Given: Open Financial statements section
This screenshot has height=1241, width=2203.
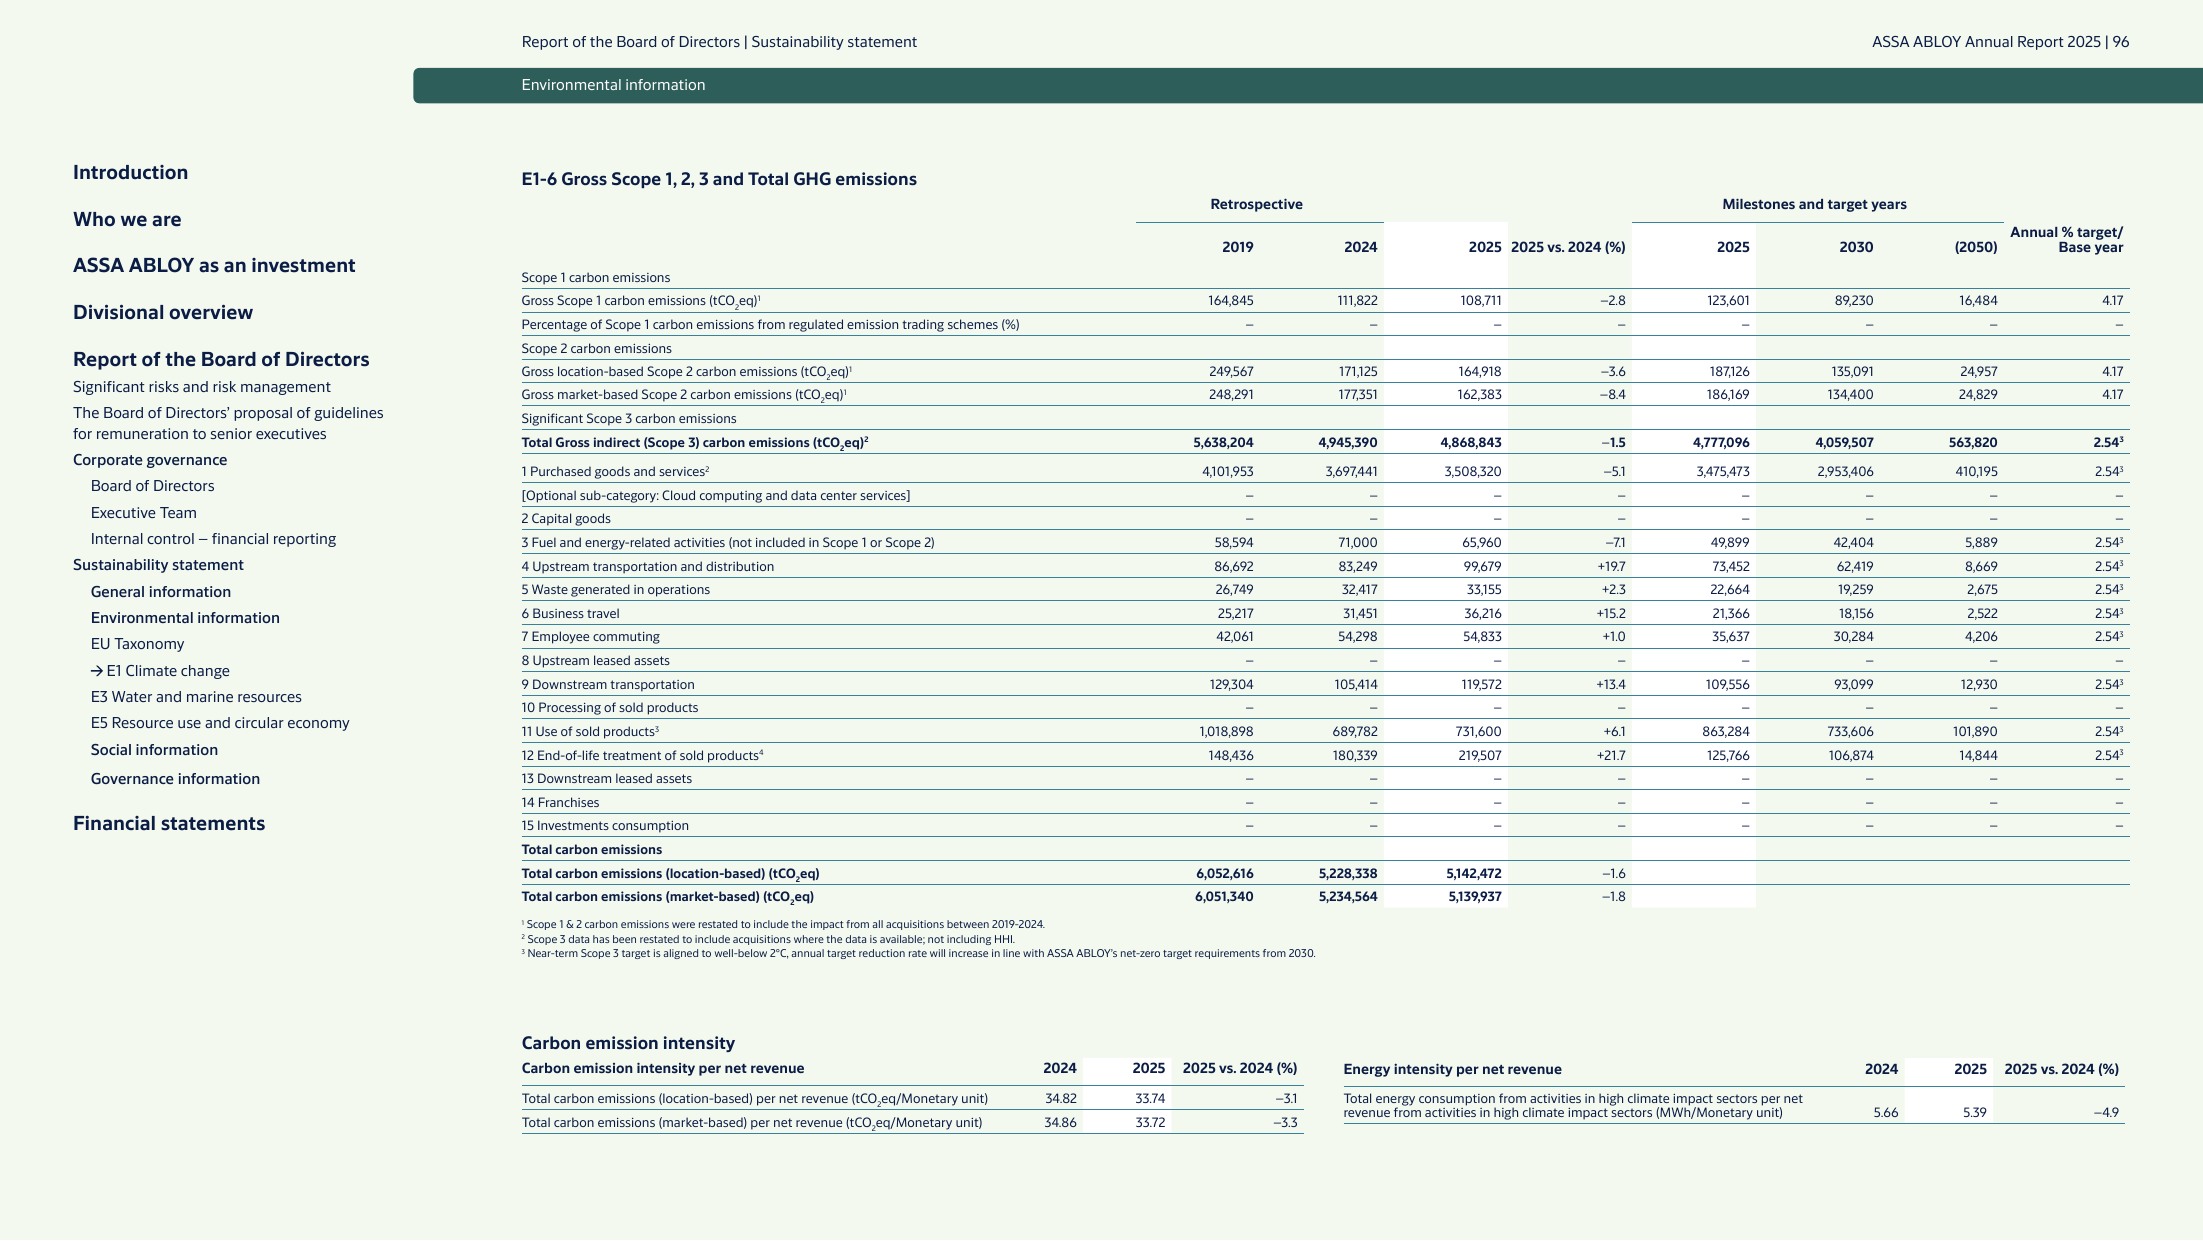Looking at the screenshot, I should tap(169, 823).
